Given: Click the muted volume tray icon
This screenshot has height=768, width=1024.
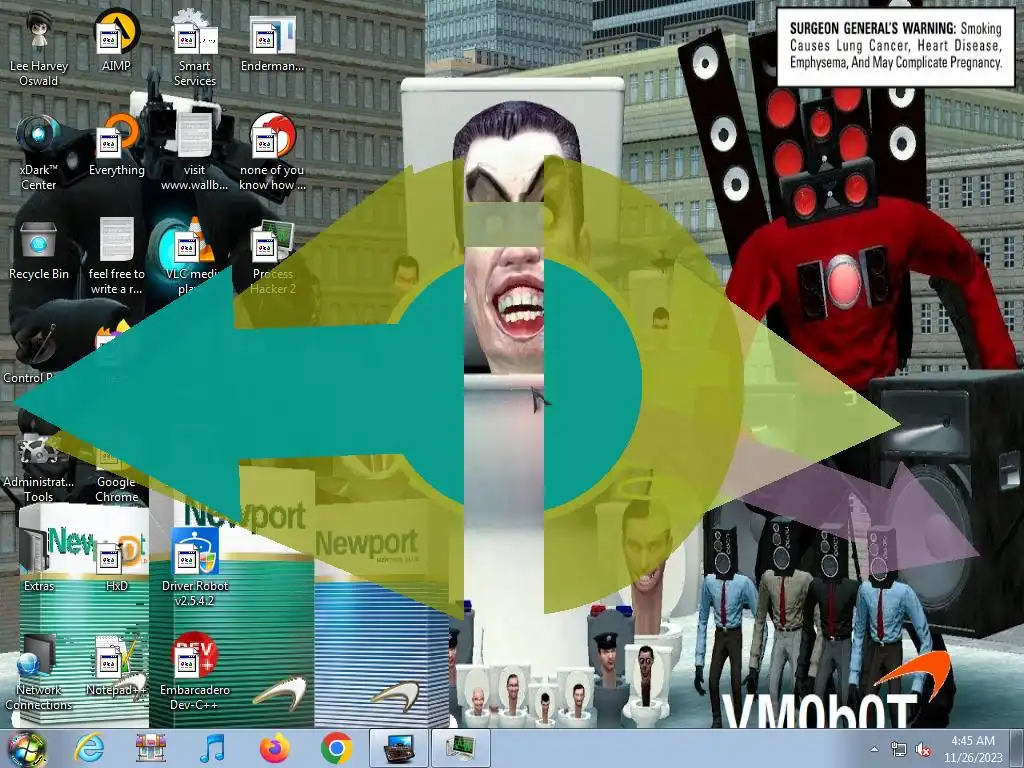Looking at the screenshot, I should coord(923,750).
